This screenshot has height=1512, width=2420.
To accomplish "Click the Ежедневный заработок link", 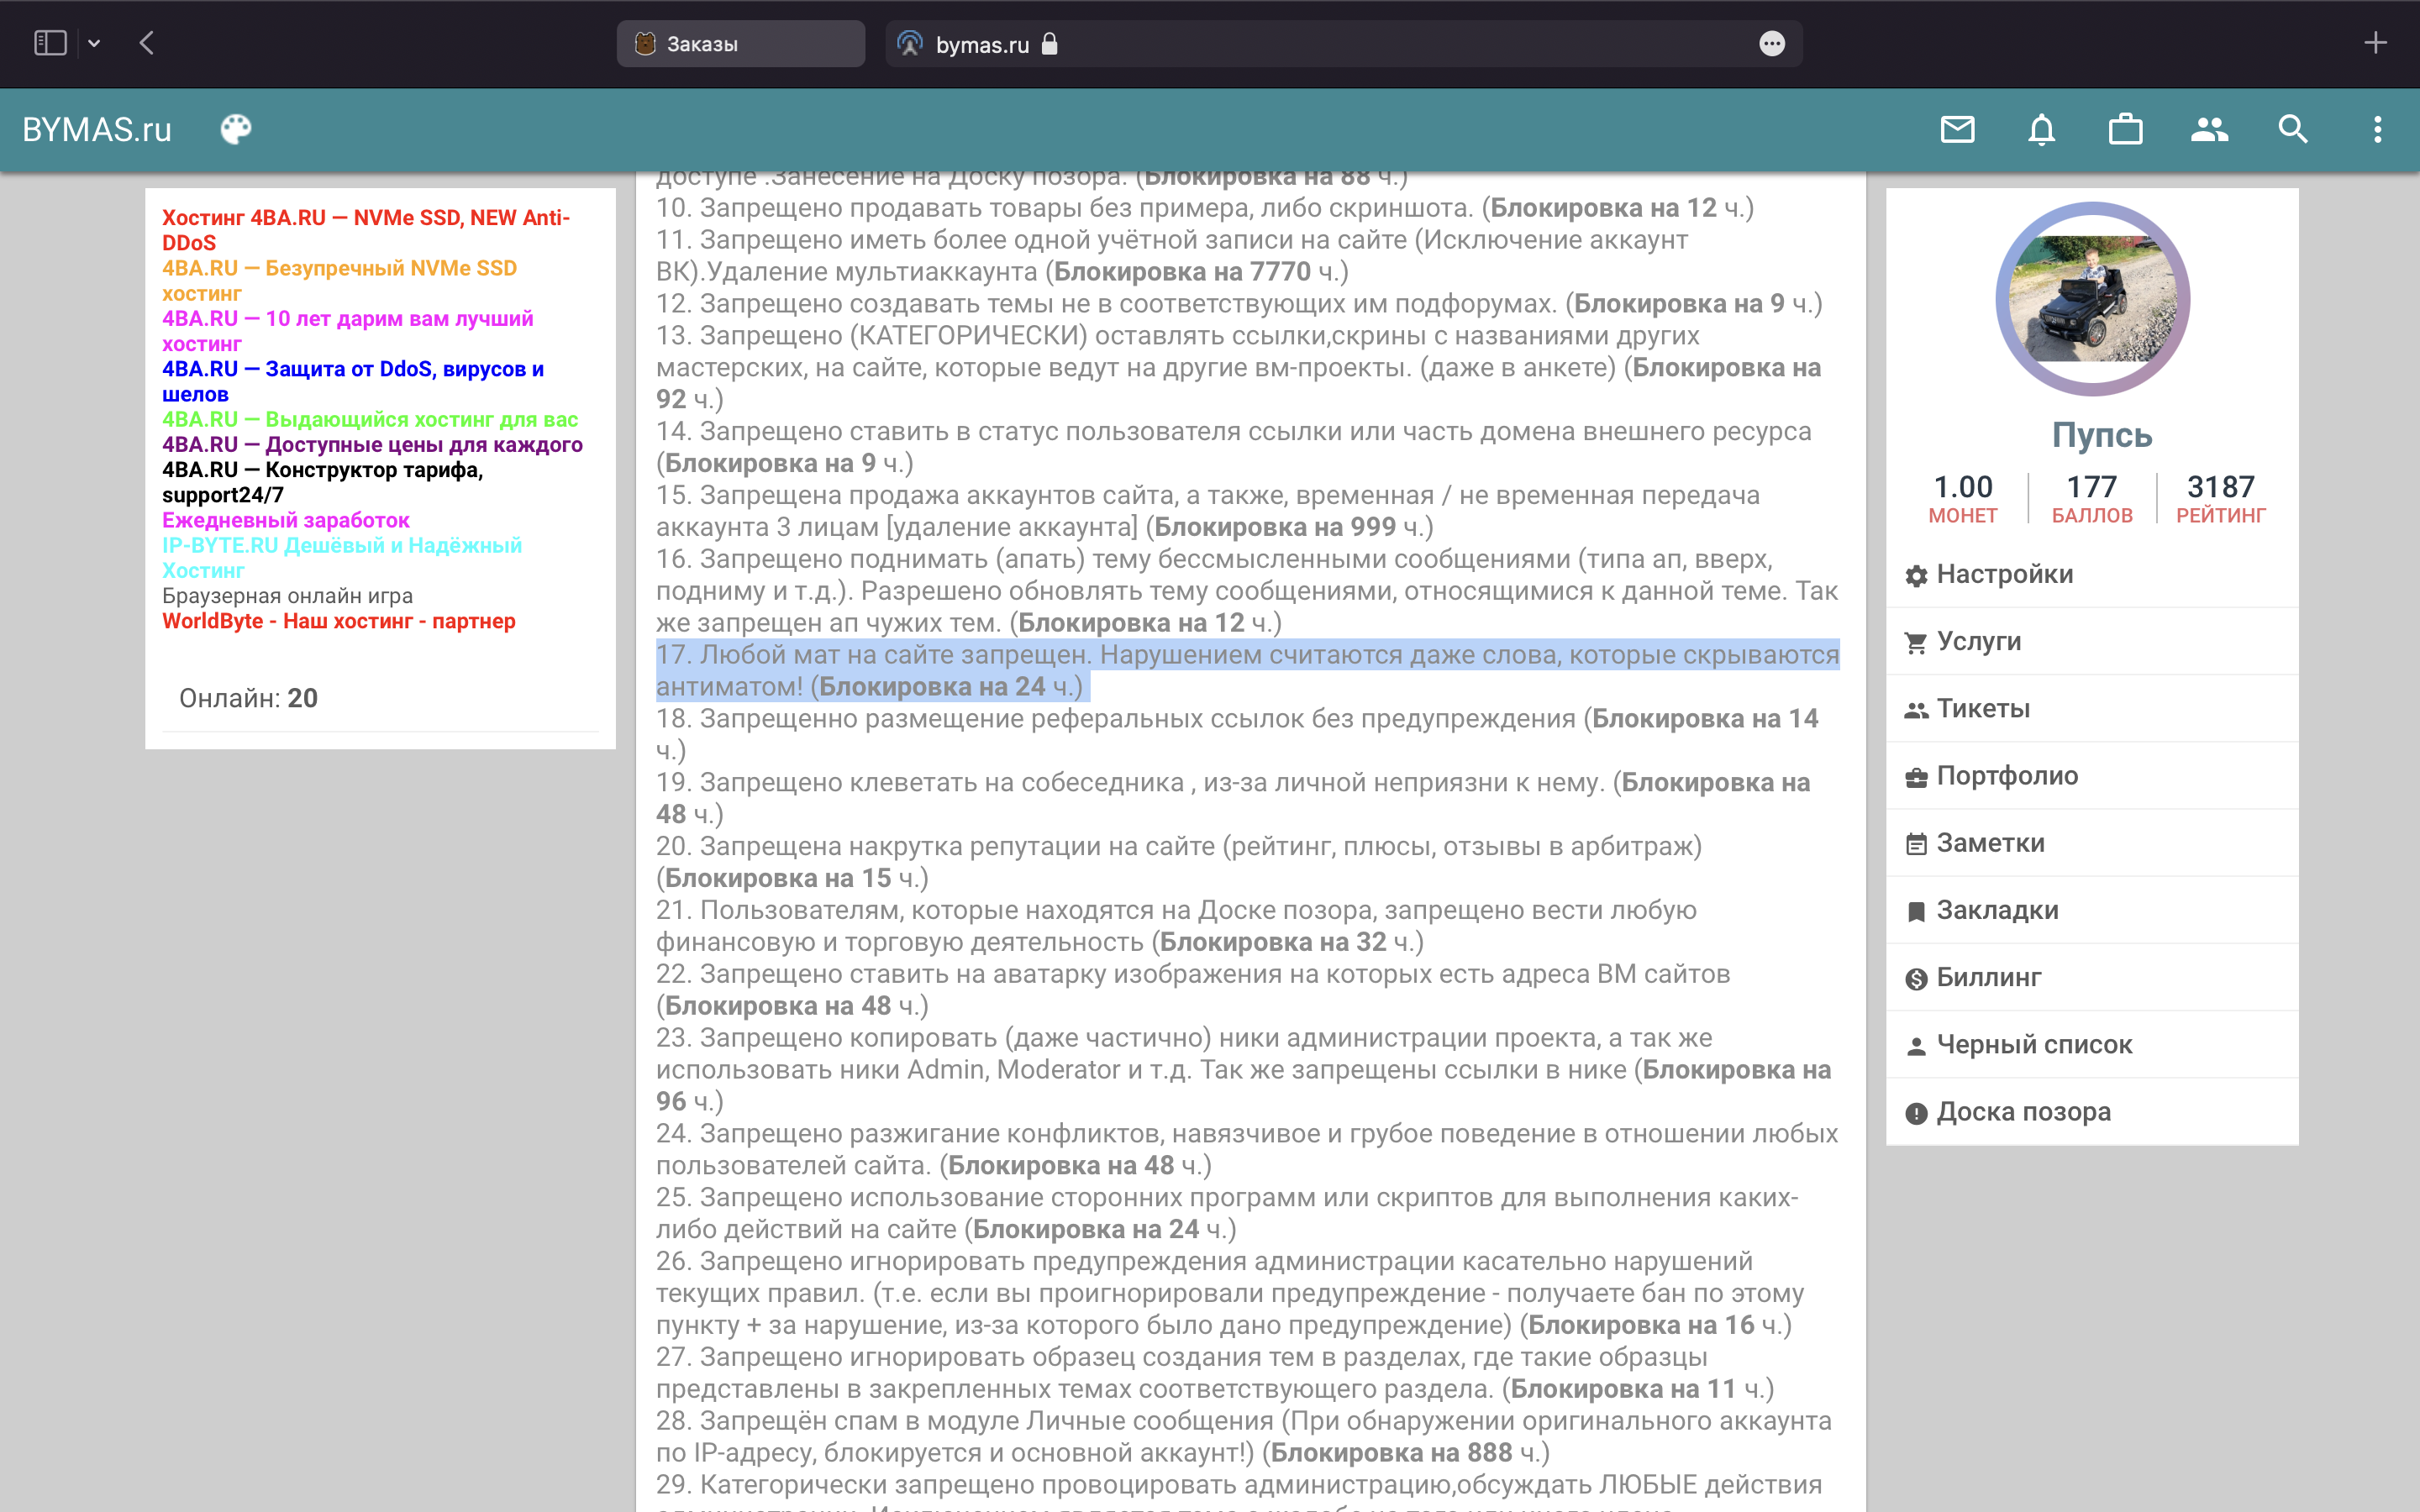I will click(x=285, y=520).
